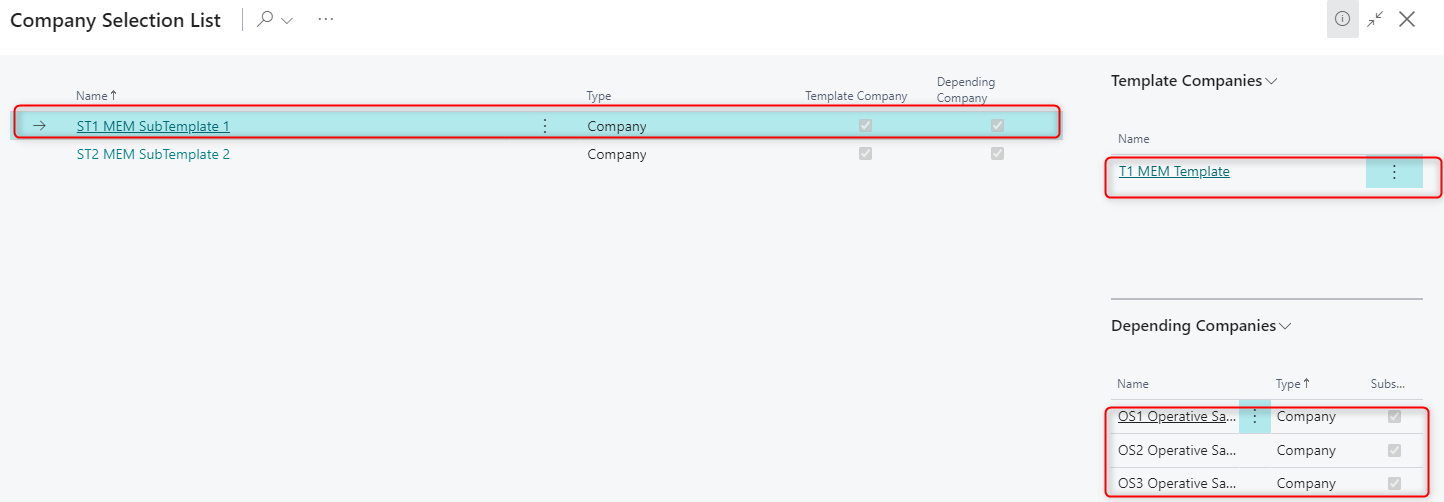
Task: Collapse the page with the arrows icon
Action: 1376,19
